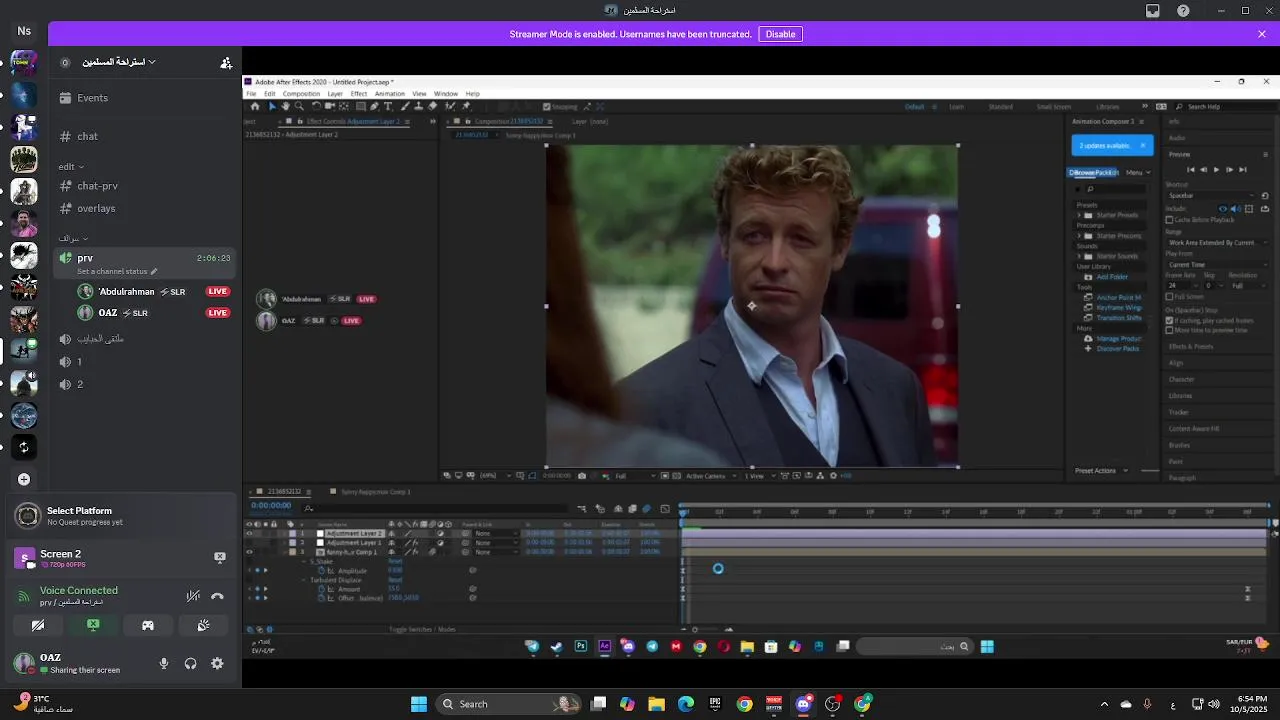The height and width of the screenshot is (720, 1280).
Task: Open the Shortcut Spacebar dropdown
Action: coord(1213,196)
